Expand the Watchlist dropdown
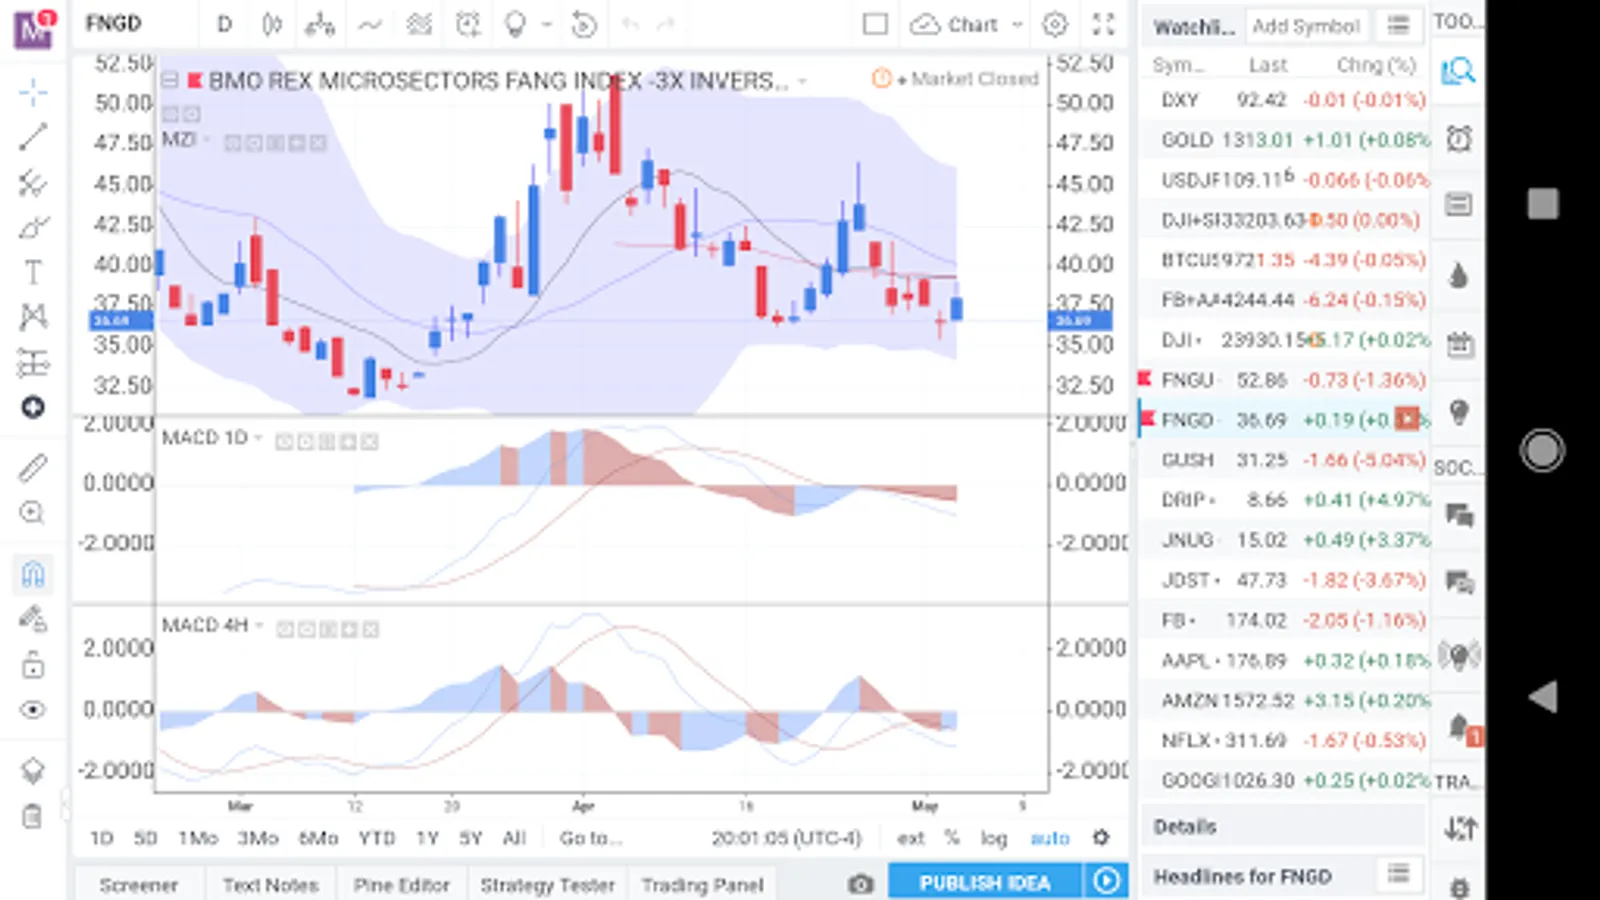The width and height of the screenshot is (1600, 900). (1194, 27)
